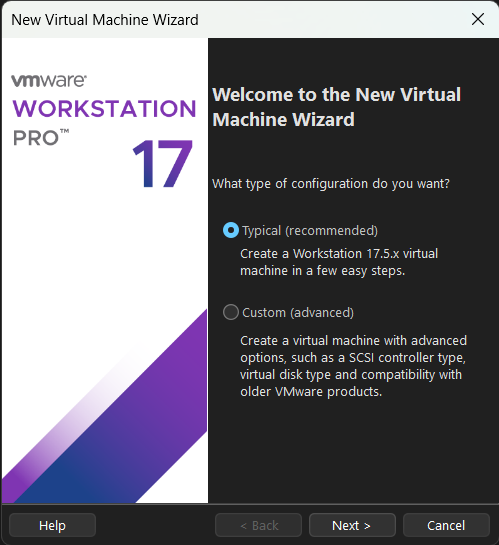Screen dimensions: 499x545
Task: Open Help for the wizard
Action: (x=52, y=525)
